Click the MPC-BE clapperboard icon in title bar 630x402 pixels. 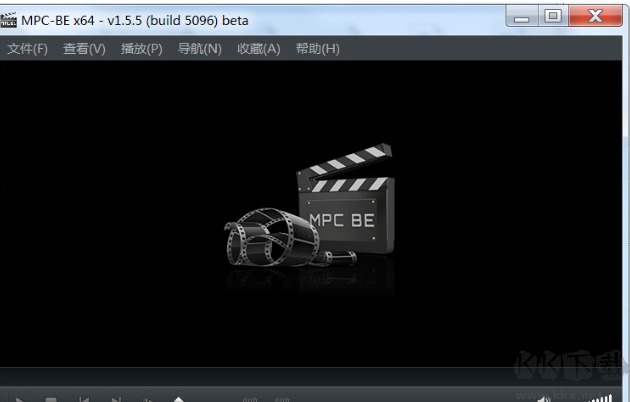(8, 20)
